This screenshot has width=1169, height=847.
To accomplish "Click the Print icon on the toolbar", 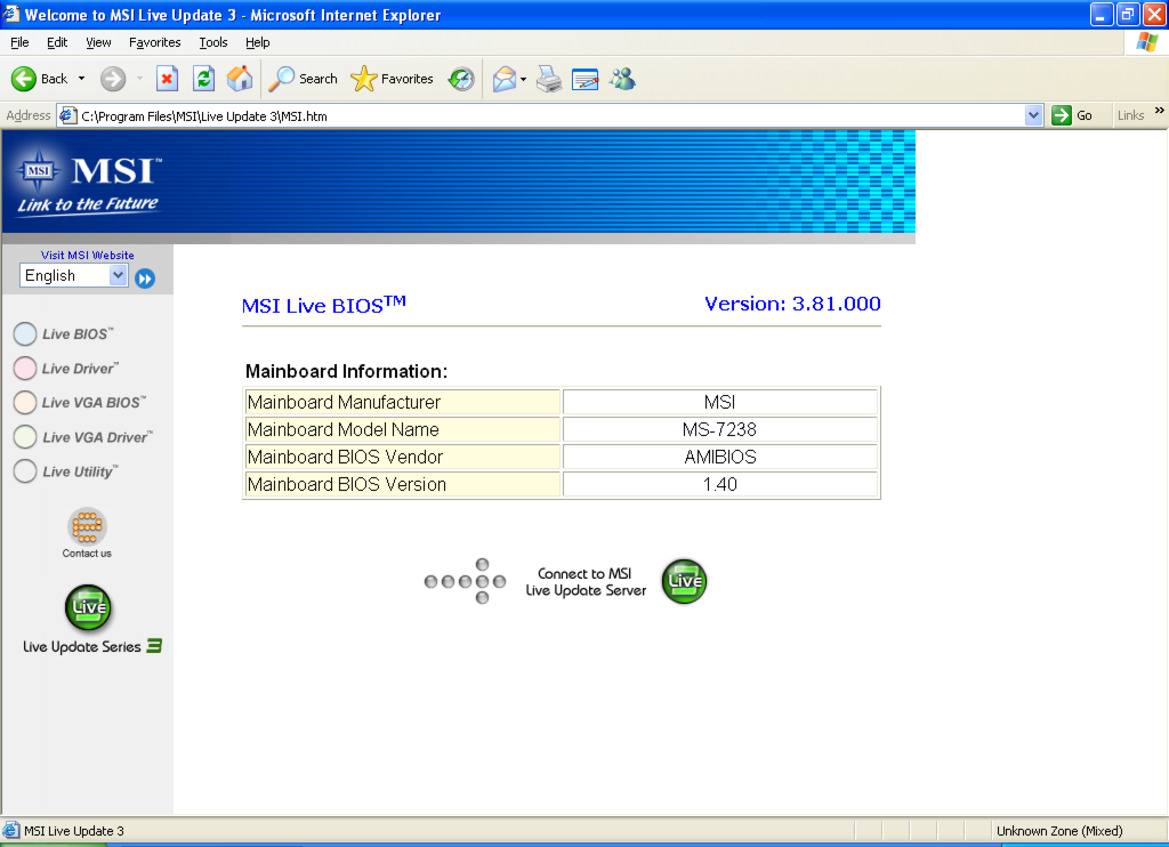I will [x=548, y=79].
